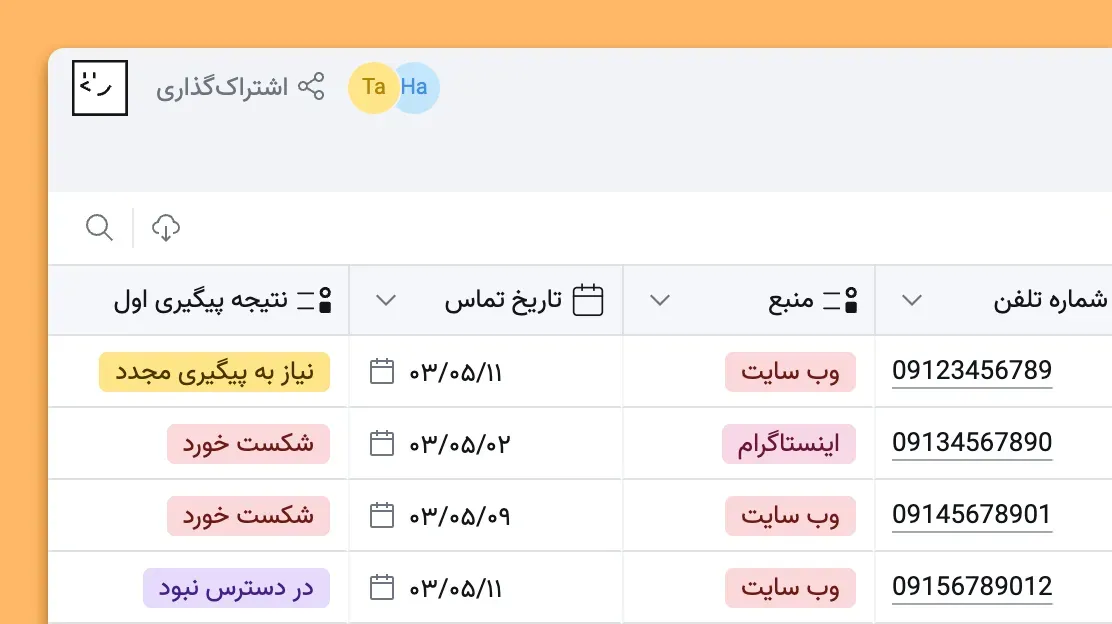Open the dropdown next to منبع column

658,299
